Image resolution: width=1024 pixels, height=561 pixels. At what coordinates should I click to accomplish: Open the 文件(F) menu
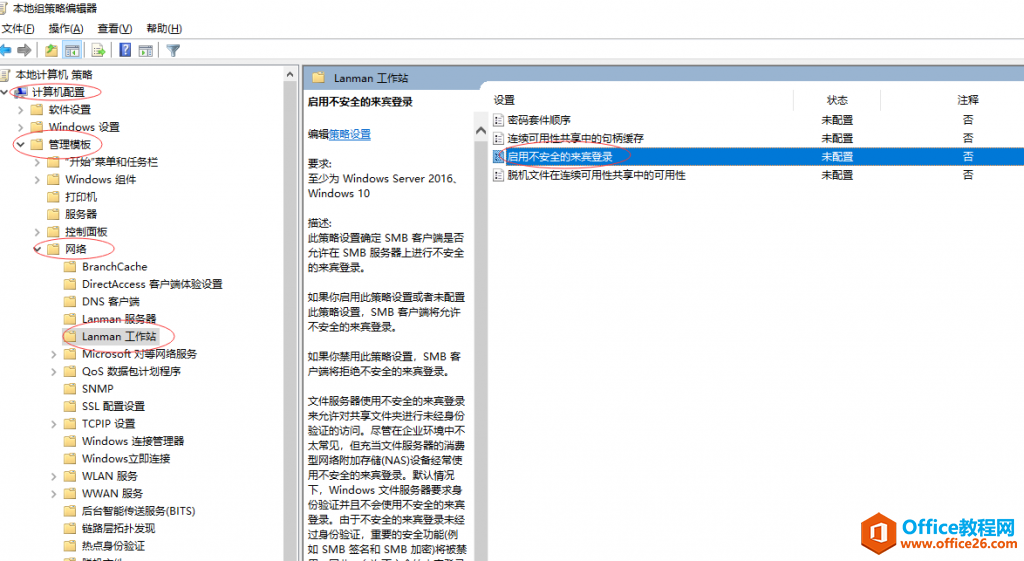(18, 29)
